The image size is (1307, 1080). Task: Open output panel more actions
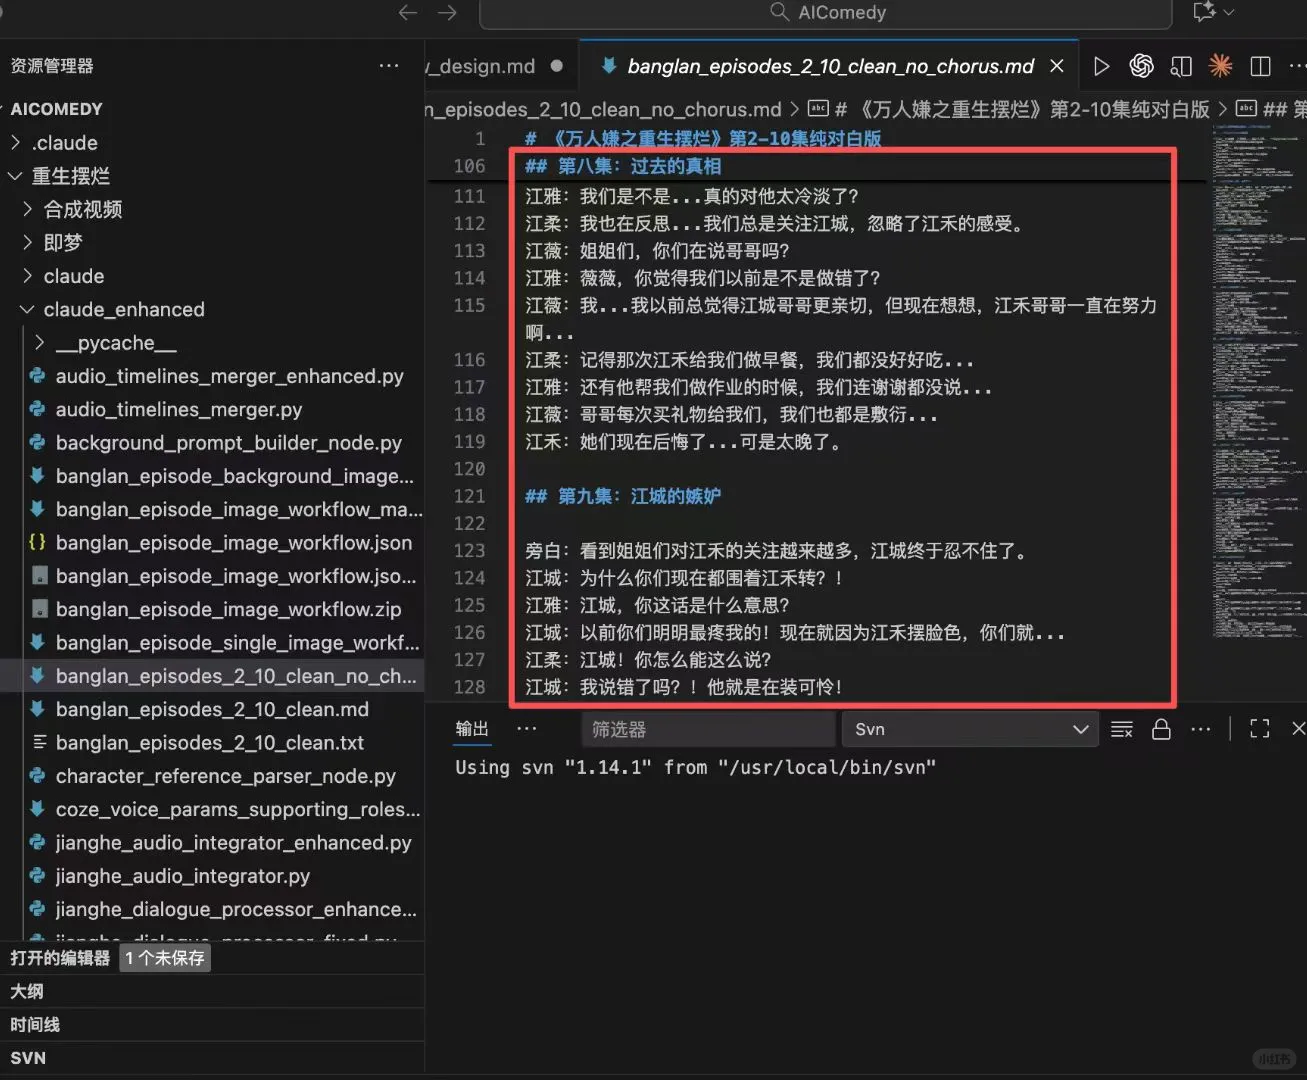pos(1201,729)
